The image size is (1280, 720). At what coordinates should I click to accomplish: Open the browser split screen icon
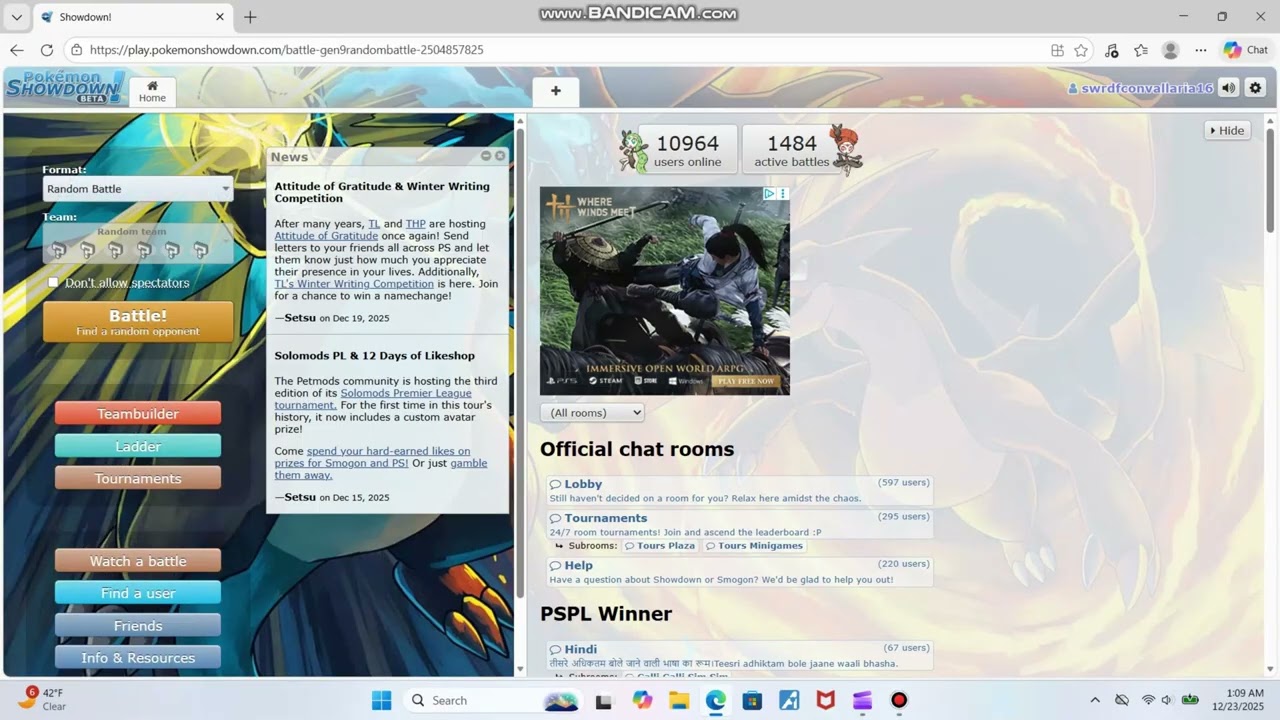pyautogui.click(x=1057, y=50)
